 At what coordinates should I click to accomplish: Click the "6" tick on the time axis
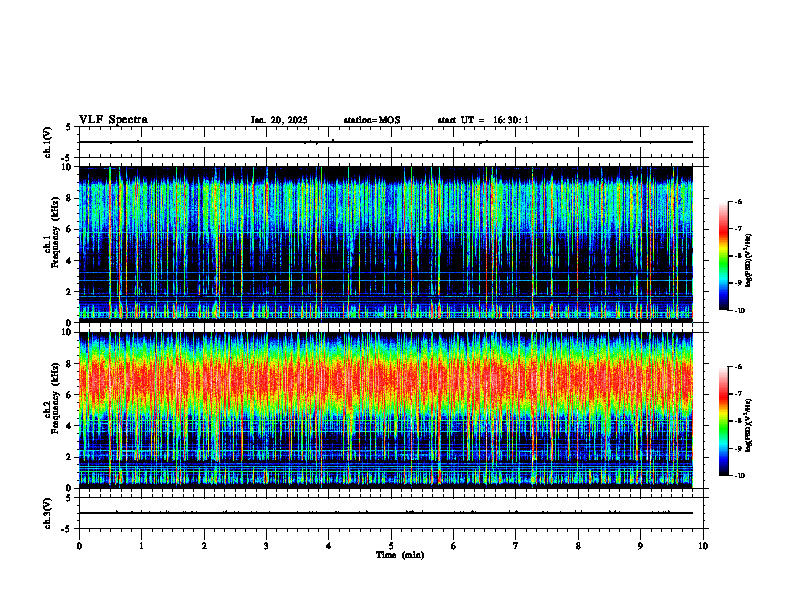pos(453,546)
